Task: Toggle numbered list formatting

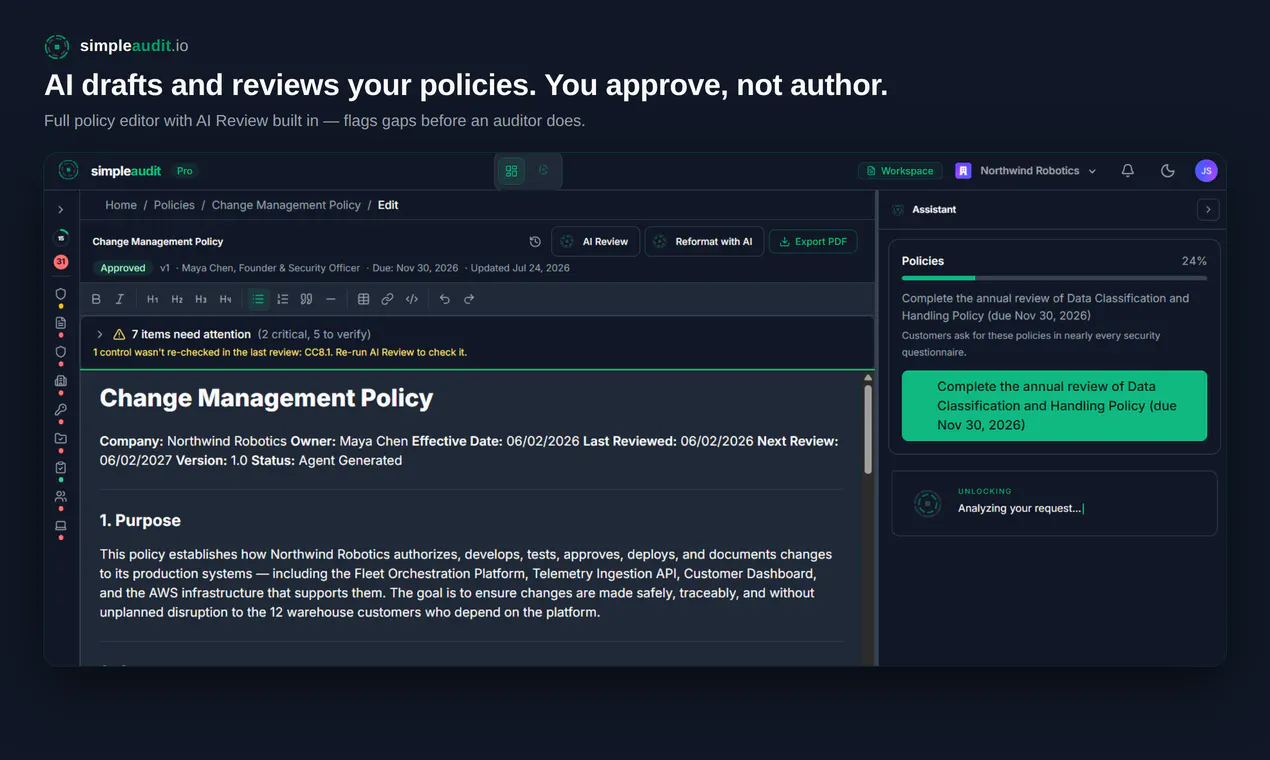Action: click(x=283, y=299)
